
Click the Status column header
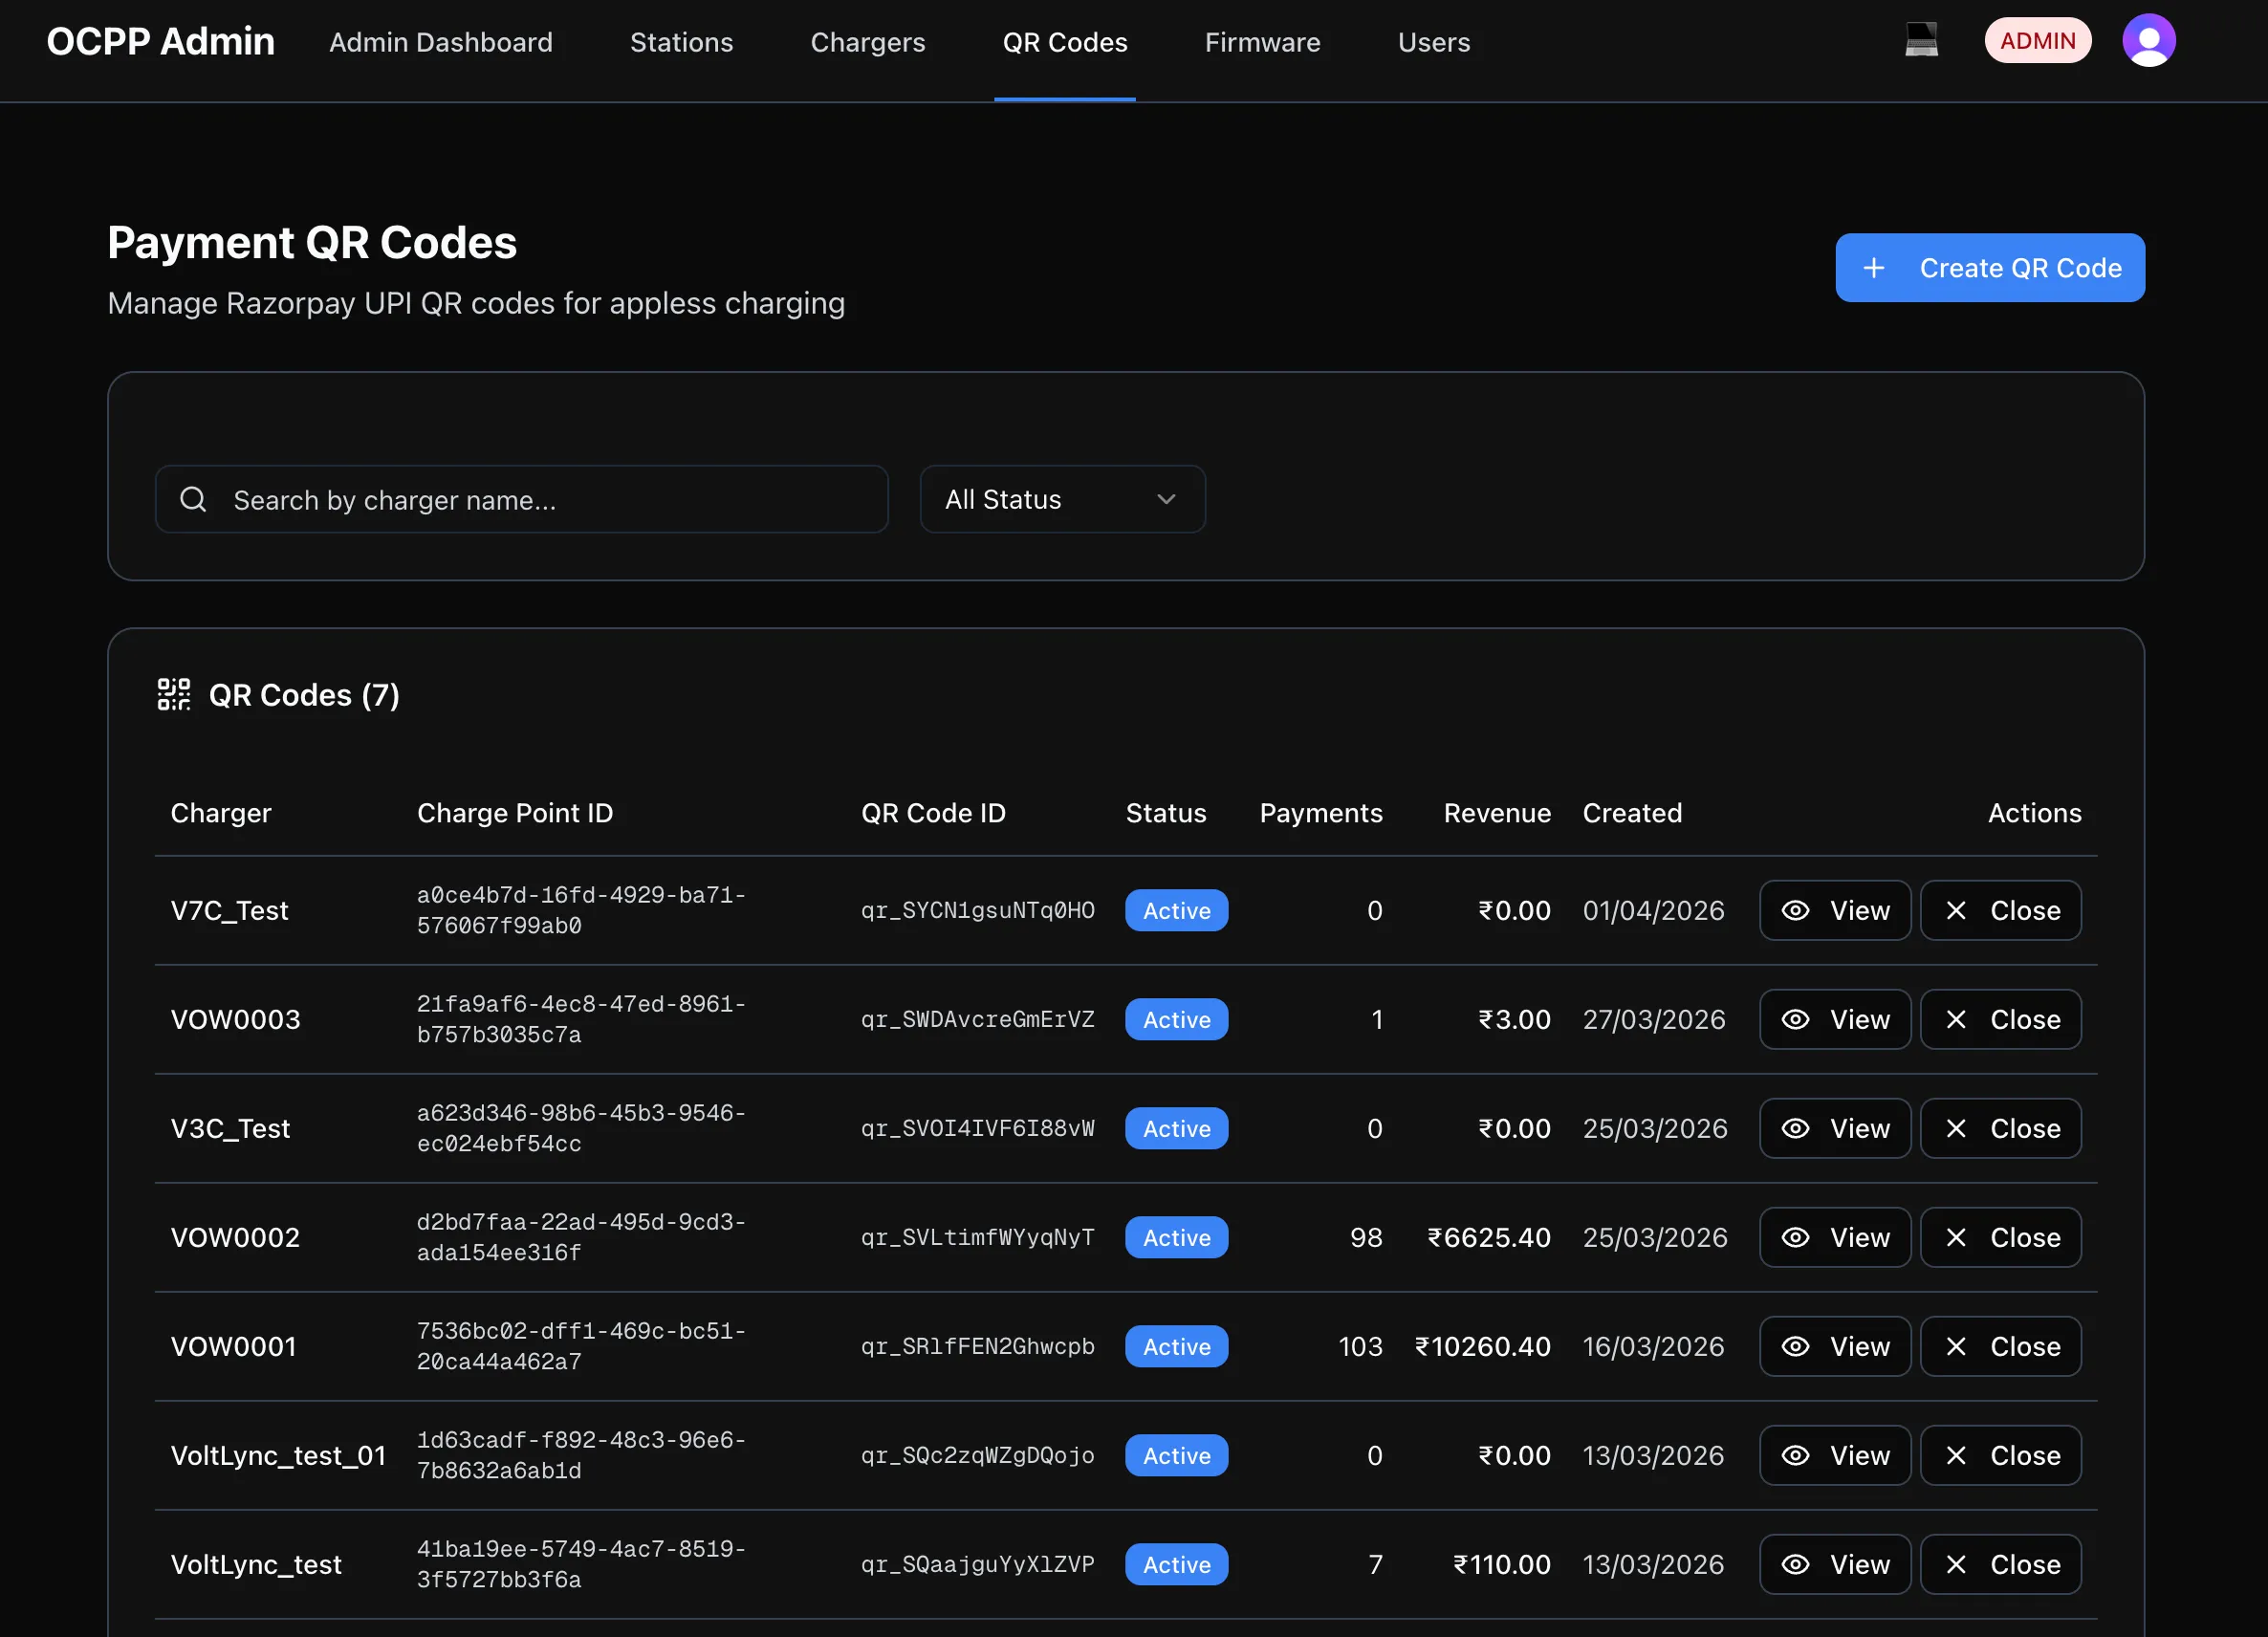[1166, 813]
